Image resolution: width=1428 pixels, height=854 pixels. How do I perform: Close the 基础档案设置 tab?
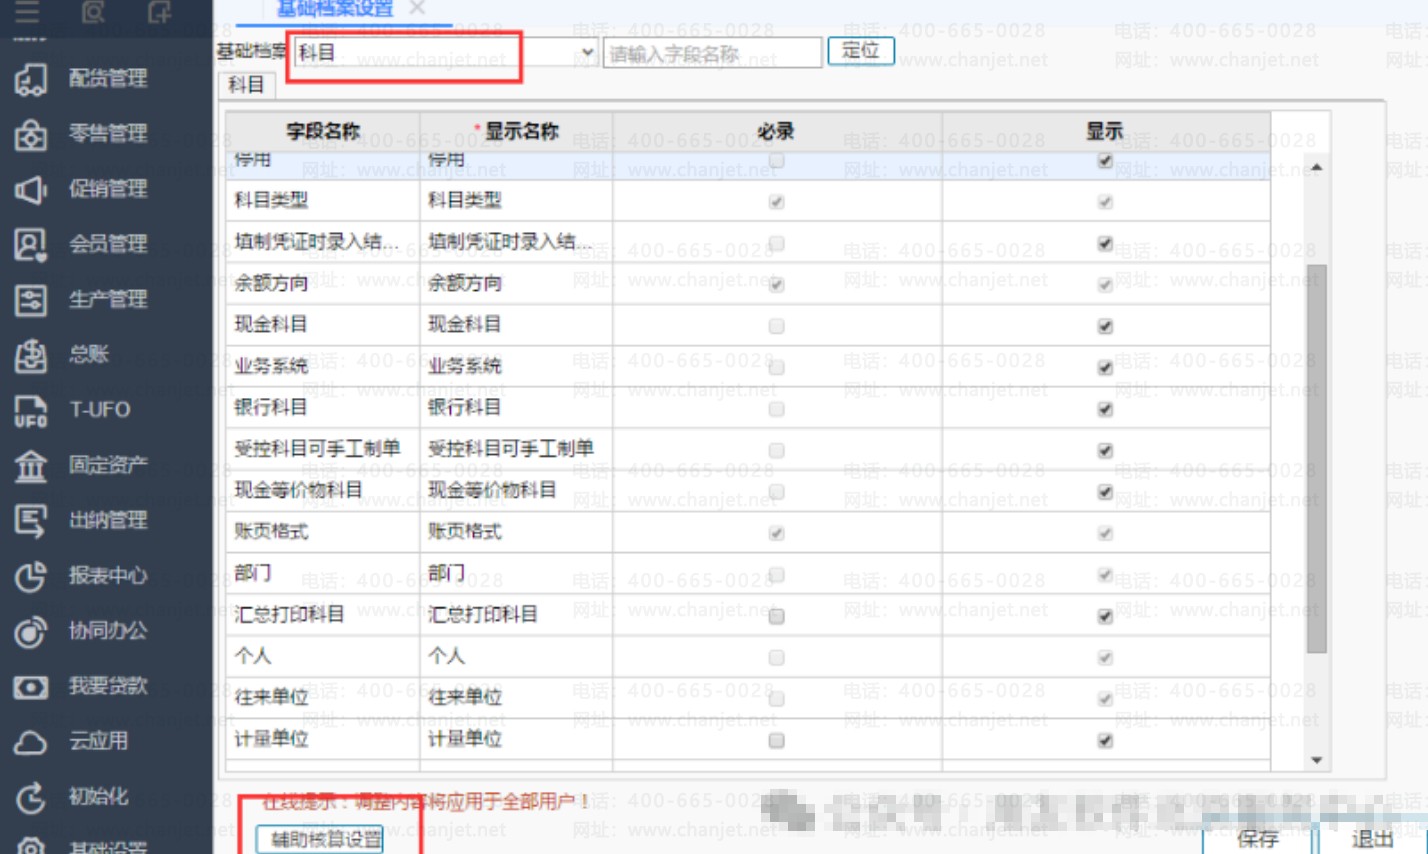[x=418, y=9]
